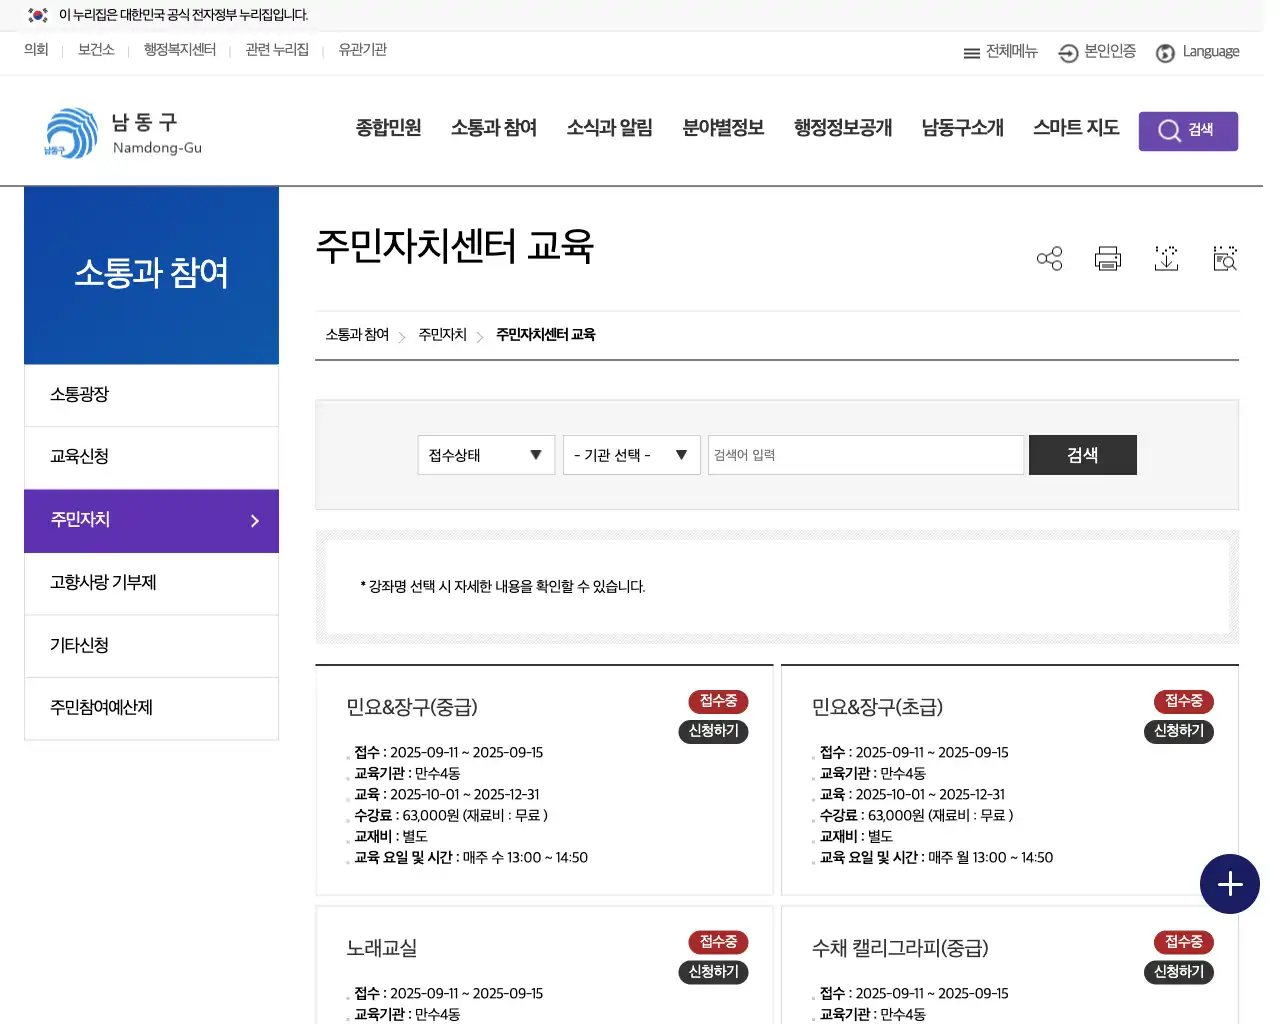Click the 검색 search button

[x=1082, y=455]
